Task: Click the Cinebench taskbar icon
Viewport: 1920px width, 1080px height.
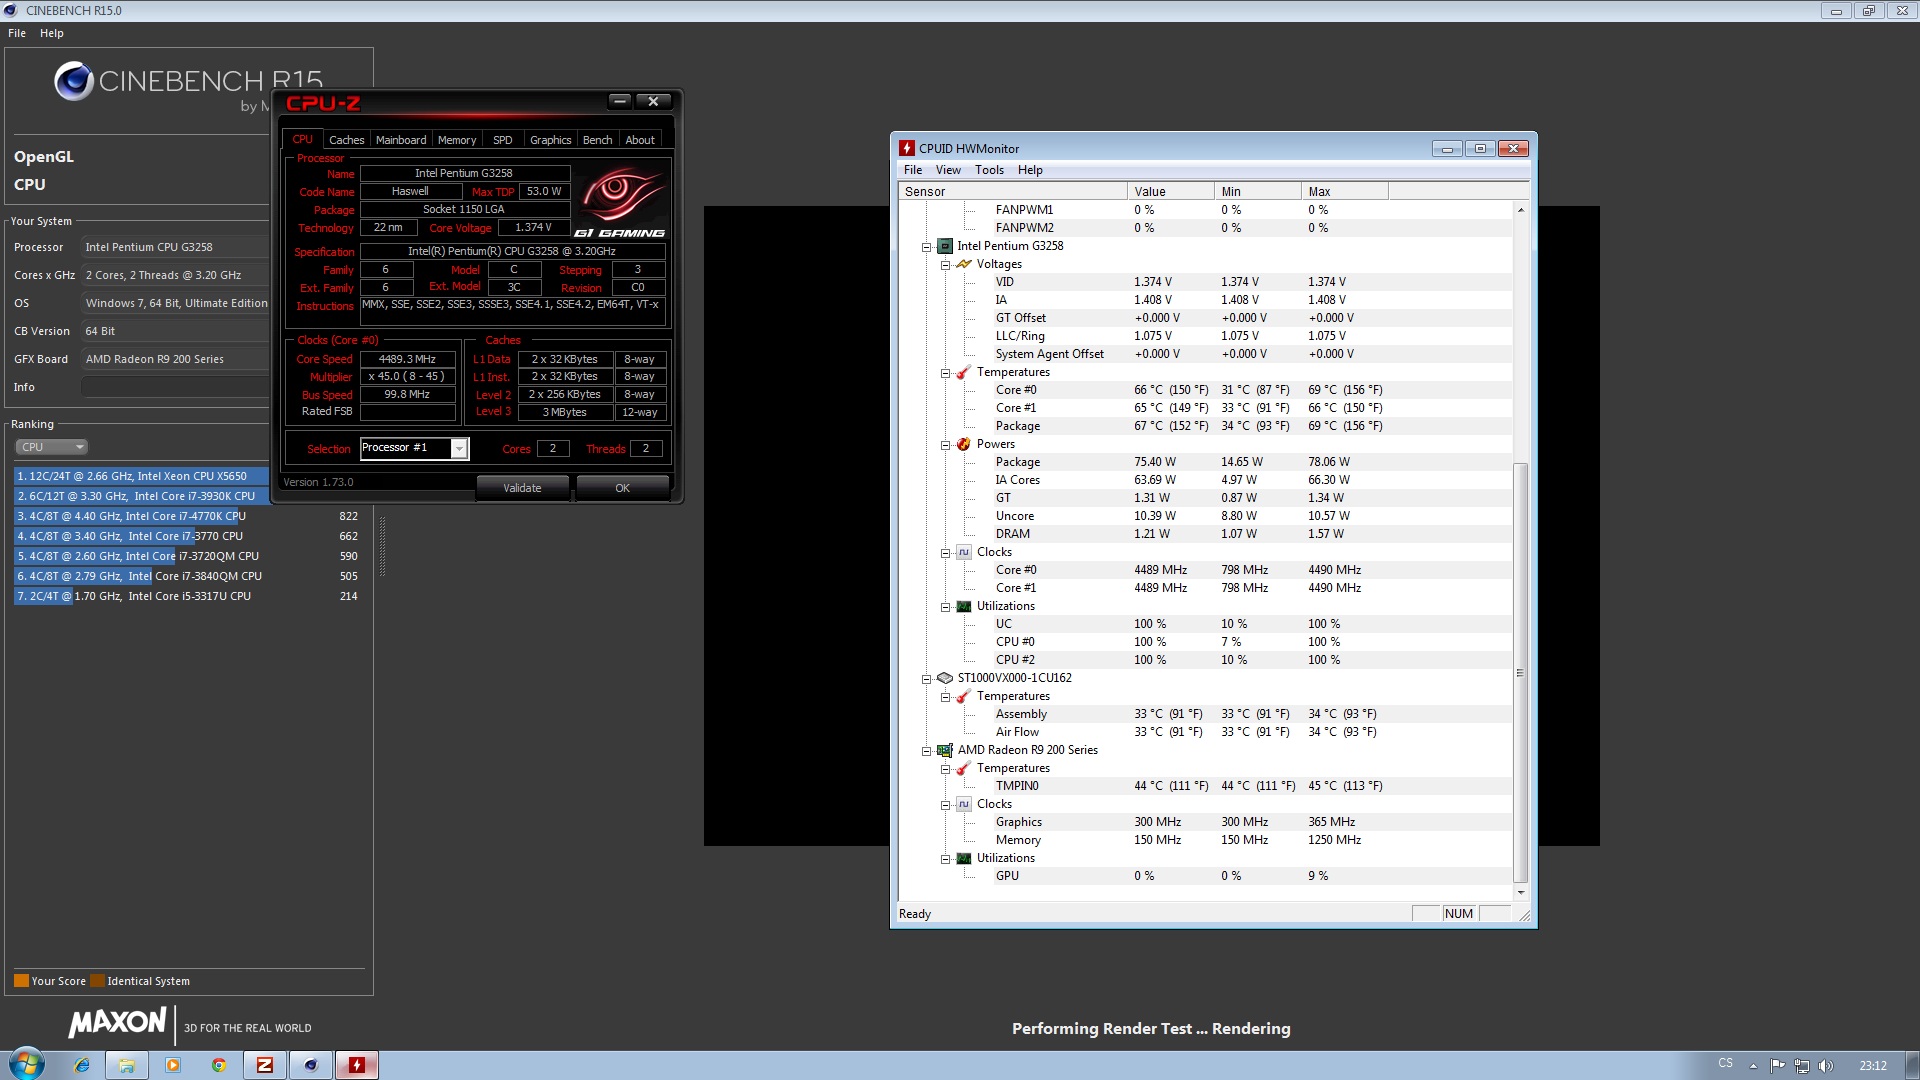Action: pyautogui.click(x=311, y=1065)
